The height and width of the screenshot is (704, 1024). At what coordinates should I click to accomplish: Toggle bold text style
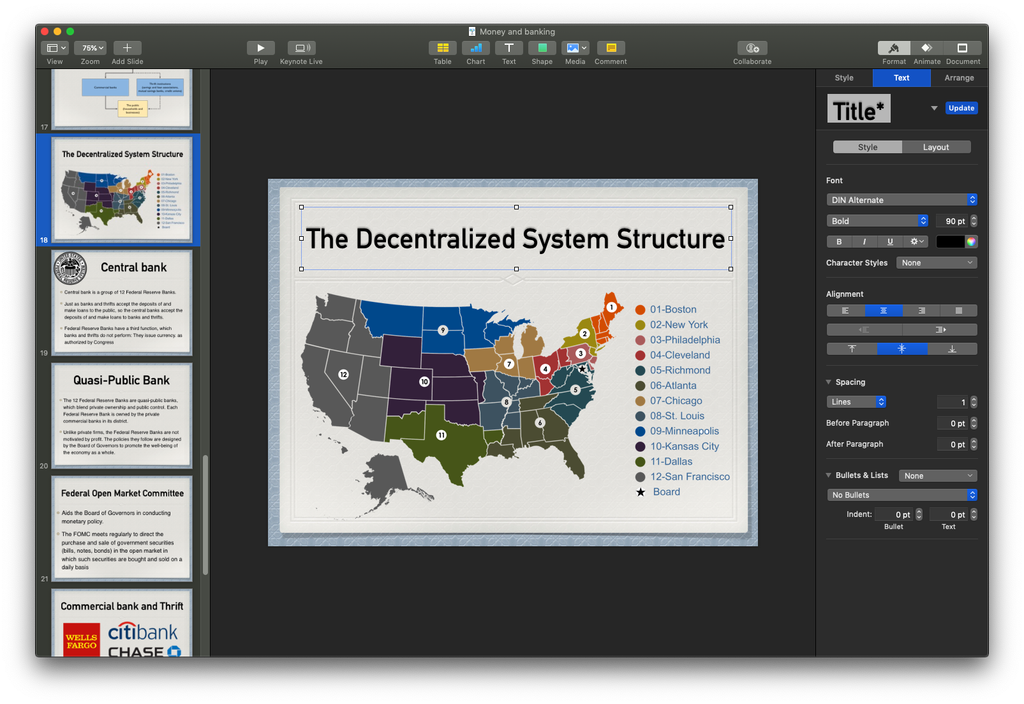(x=839, y=242)
